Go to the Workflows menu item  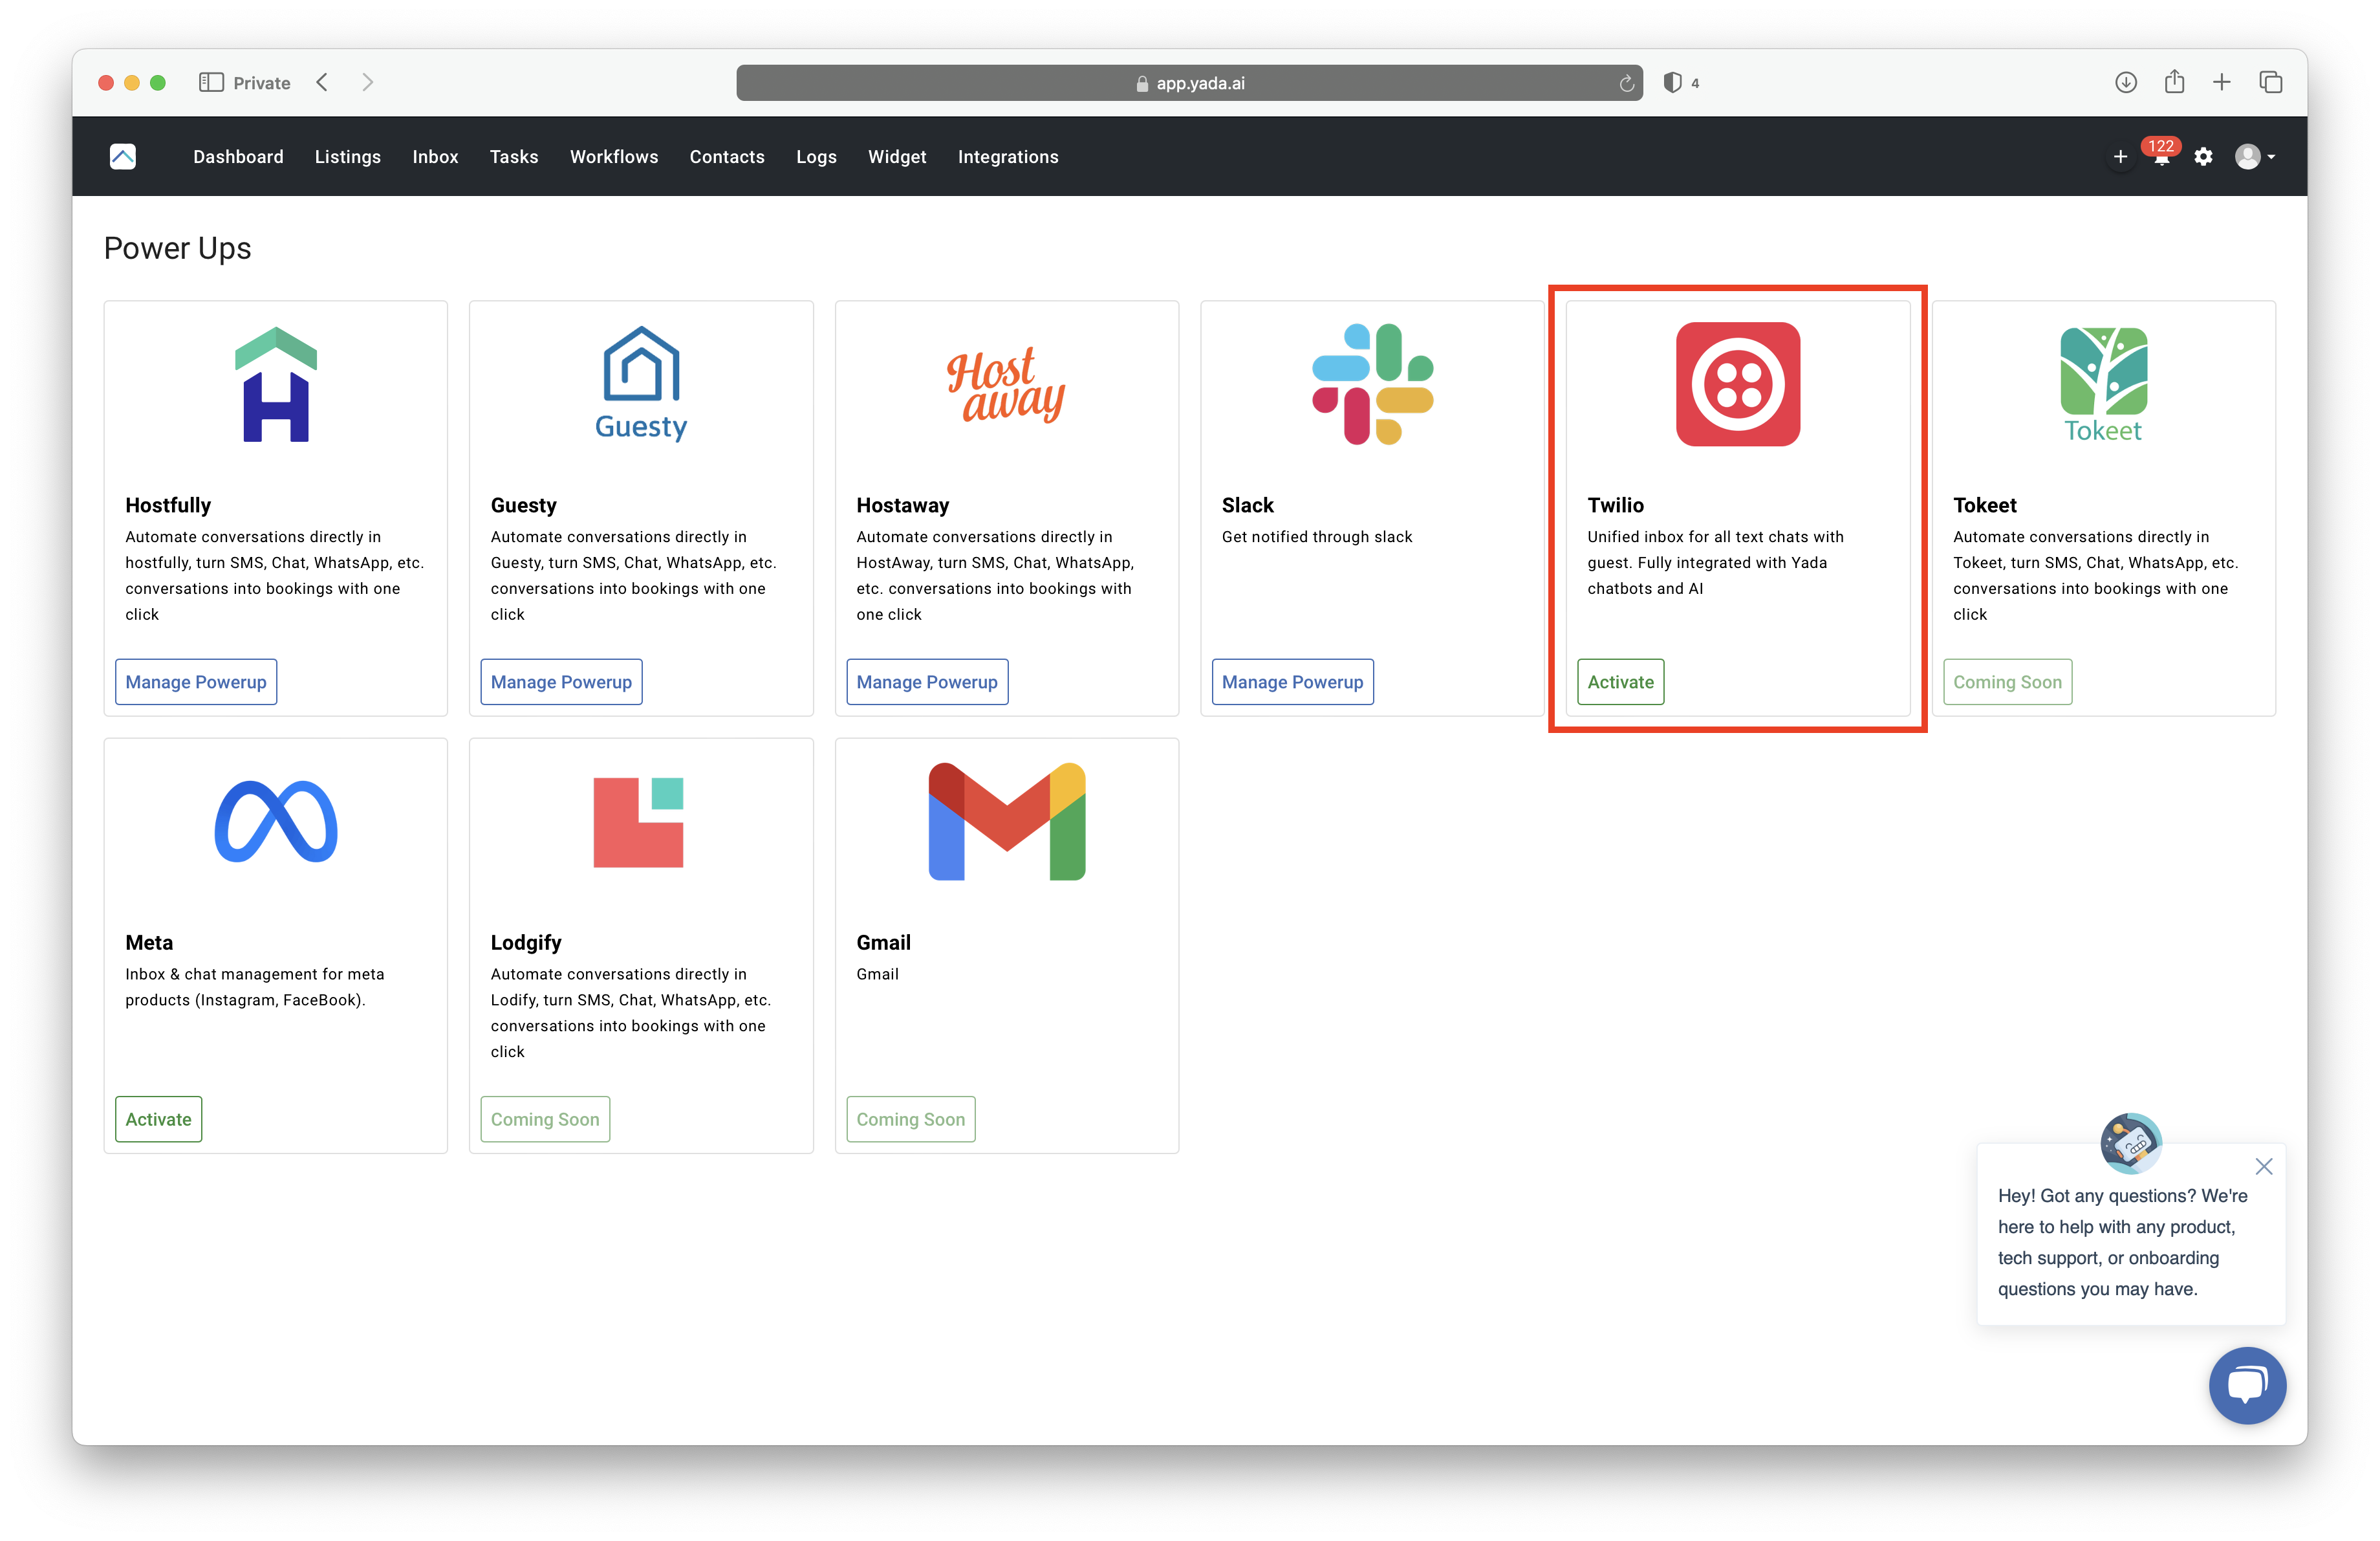(613, 157)
